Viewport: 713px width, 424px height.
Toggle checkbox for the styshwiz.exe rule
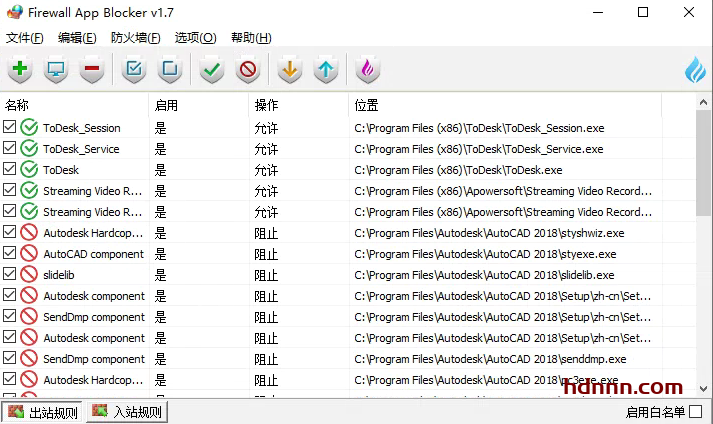[x=10, y=232]
